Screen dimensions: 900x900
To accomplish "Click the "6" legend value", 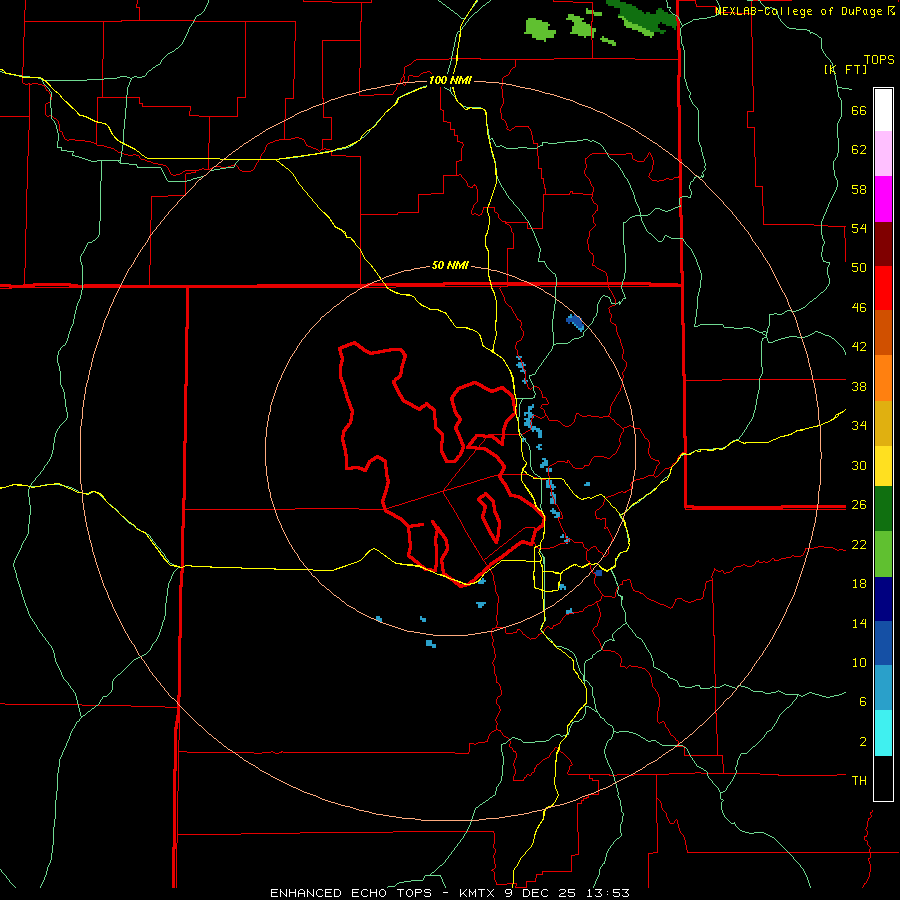I will click(x=863, y=701).
